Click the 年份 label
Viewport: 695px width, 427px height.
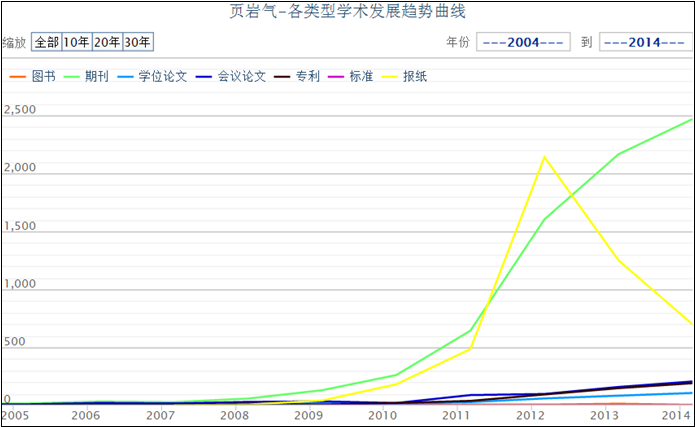458,42
